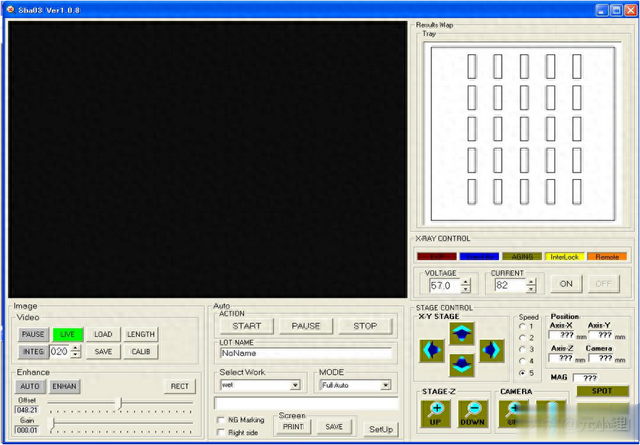Click the CURRENT value field 82
The width and height of the screenshot is (640, 445).
(510, 285)
